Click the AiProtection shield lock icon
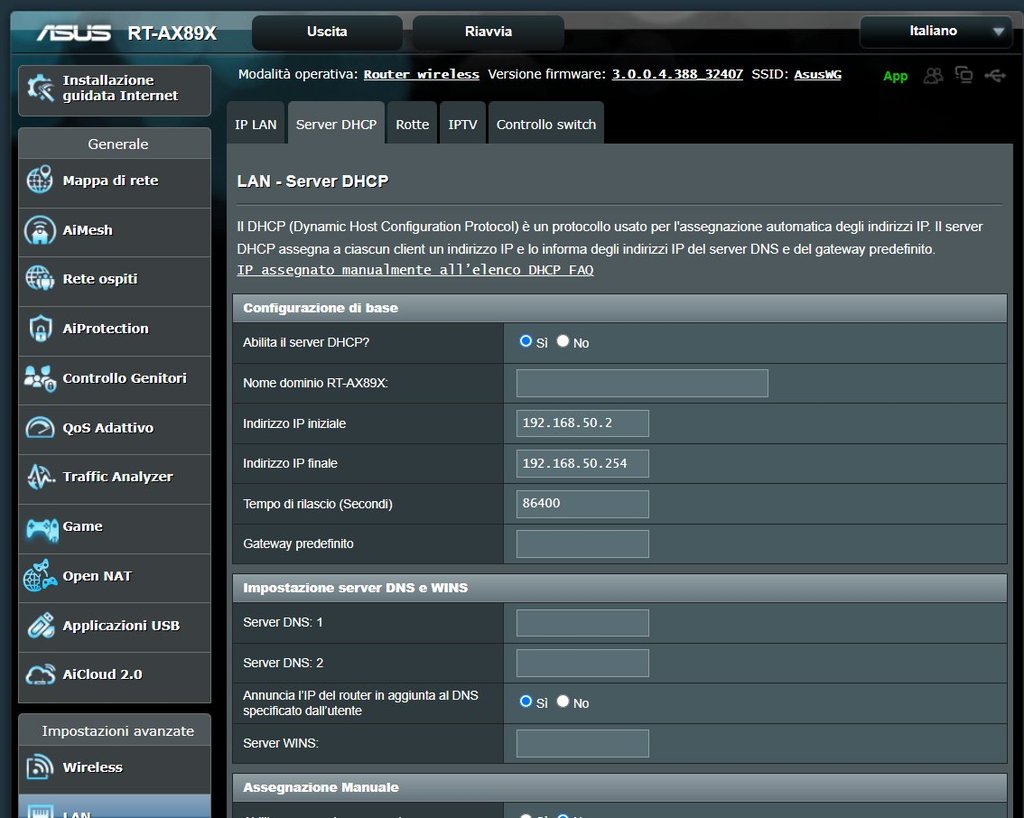The height and width of the screenshot is (818, 1024). point(40,329)
